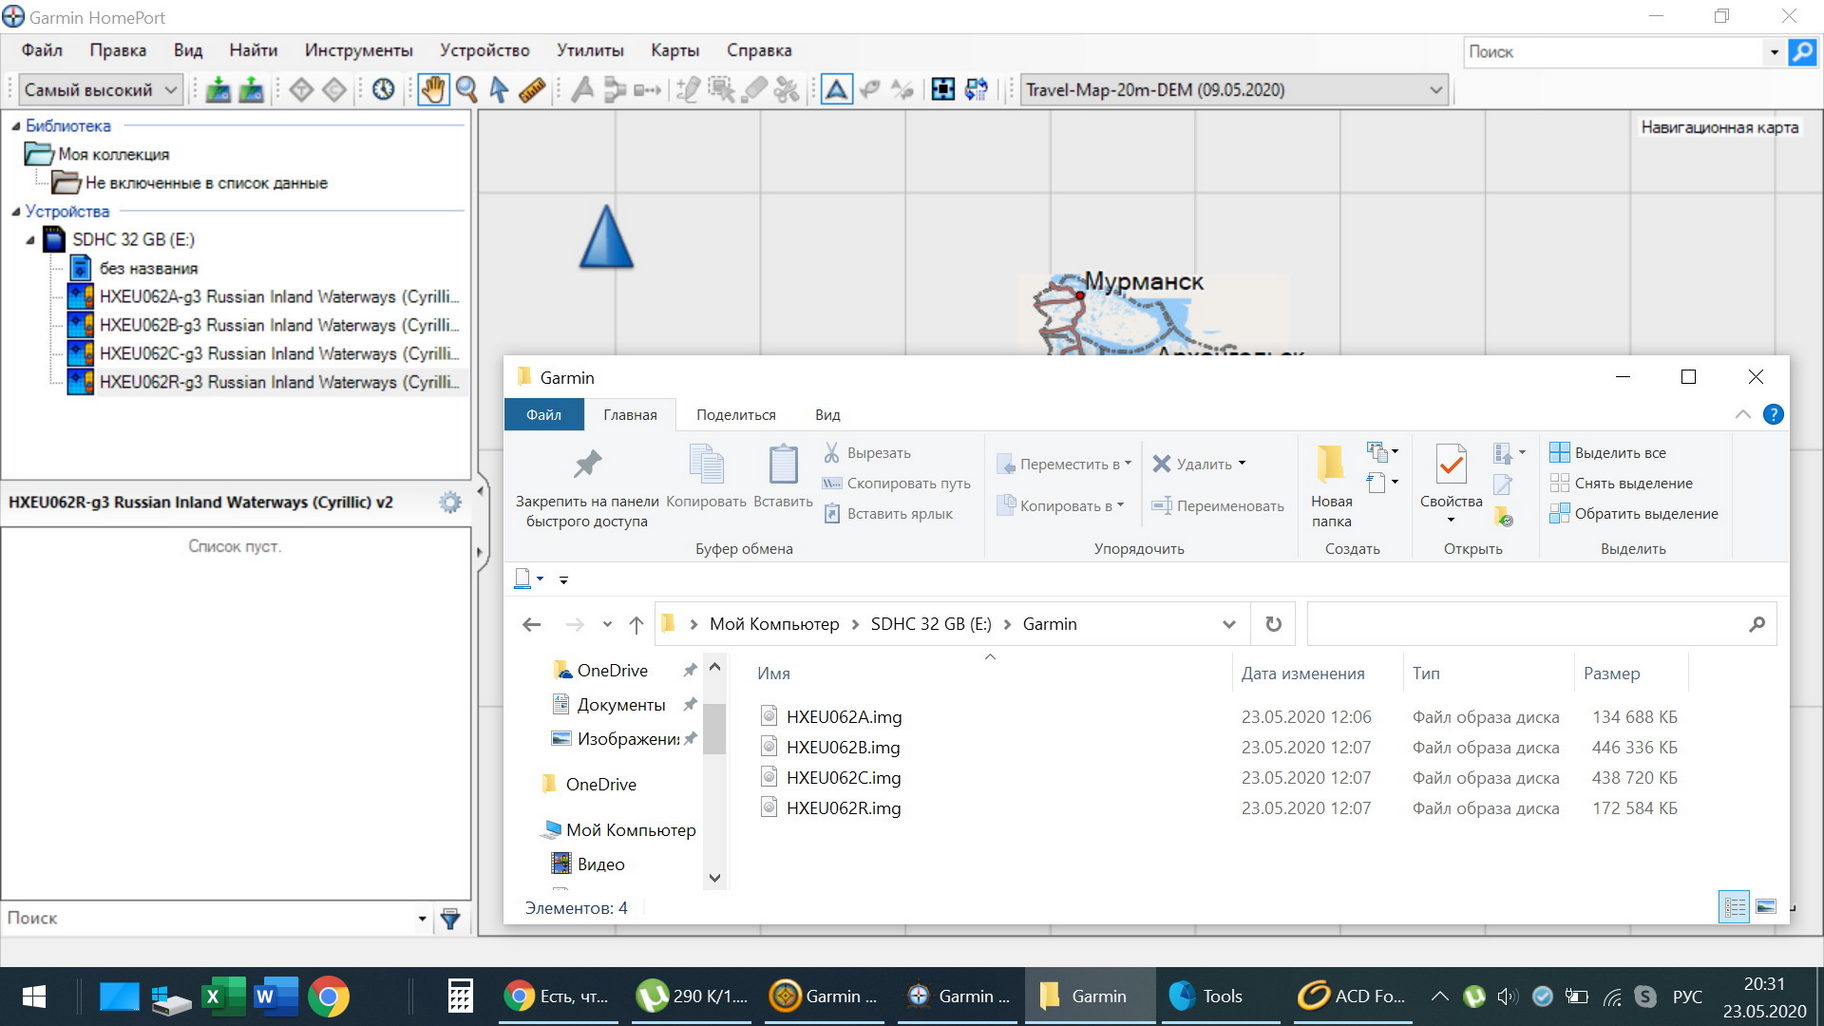Collapse the Библиотека section

(15, 126)
